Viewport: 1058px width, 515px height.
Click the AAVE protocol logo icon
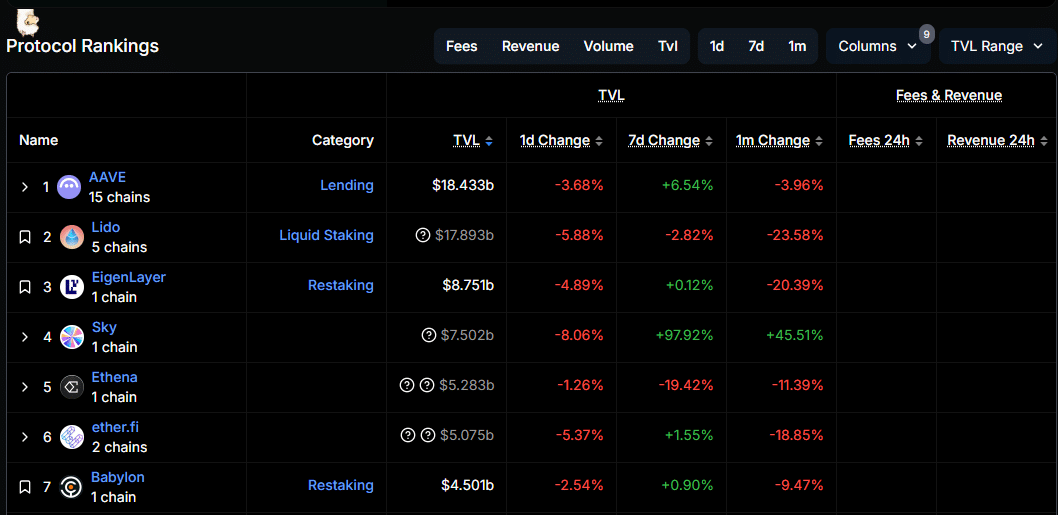69,187
